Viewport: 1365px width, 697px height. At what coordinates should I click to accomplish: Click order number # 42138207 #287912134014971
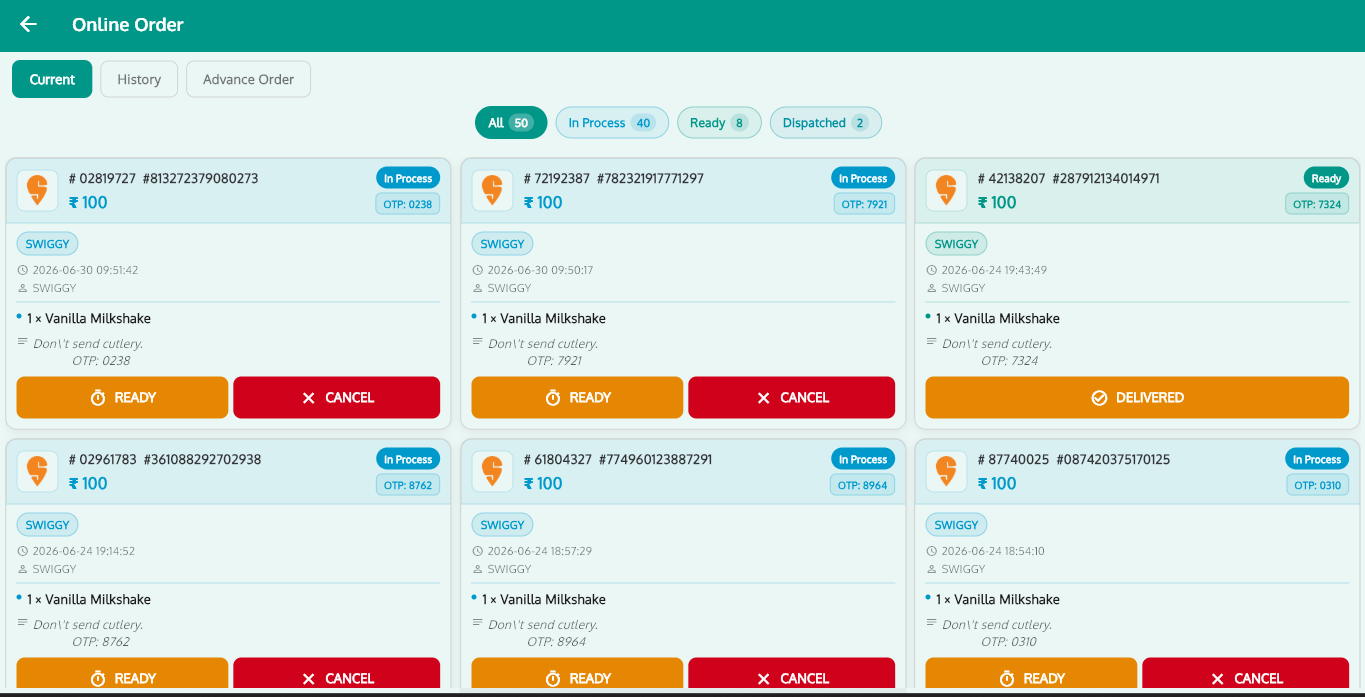tap(1069, 178)
